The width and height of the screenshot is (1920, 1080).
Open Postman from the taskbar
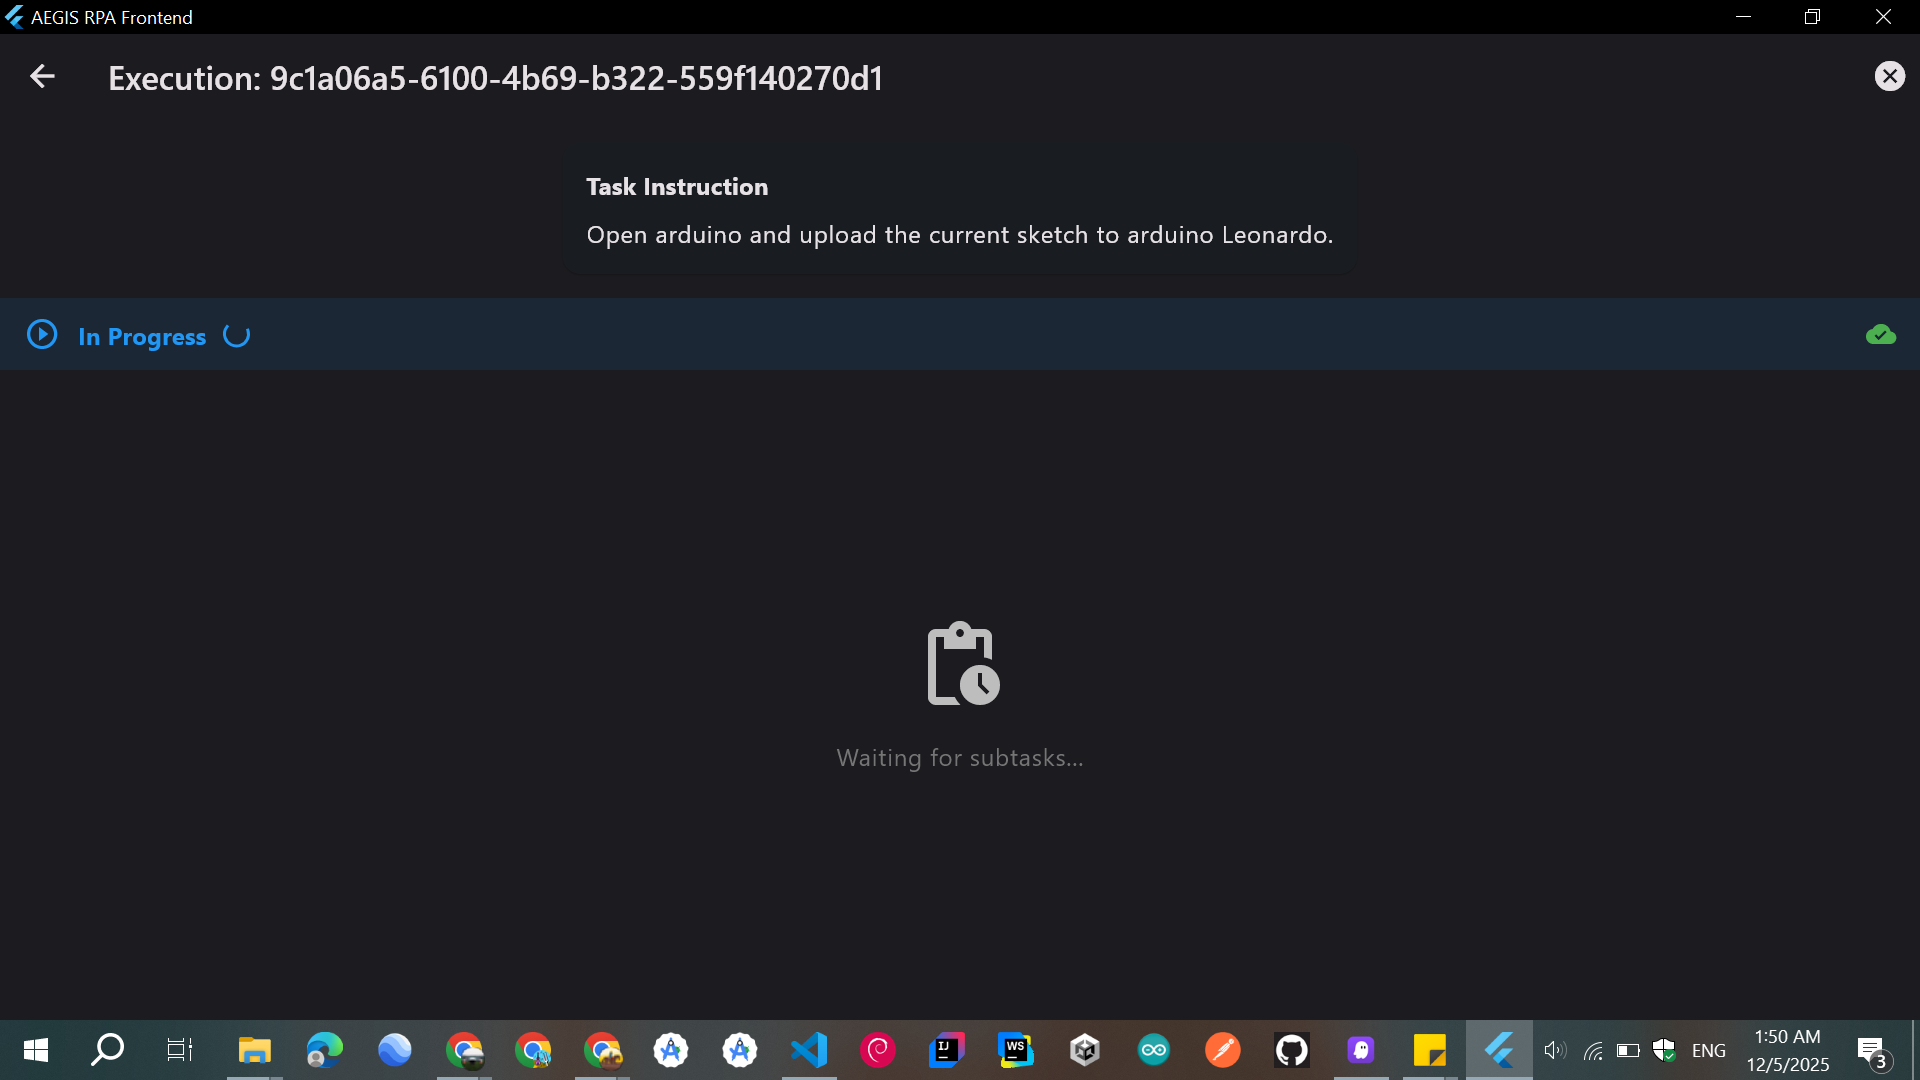click(x=1222, y=1050)
